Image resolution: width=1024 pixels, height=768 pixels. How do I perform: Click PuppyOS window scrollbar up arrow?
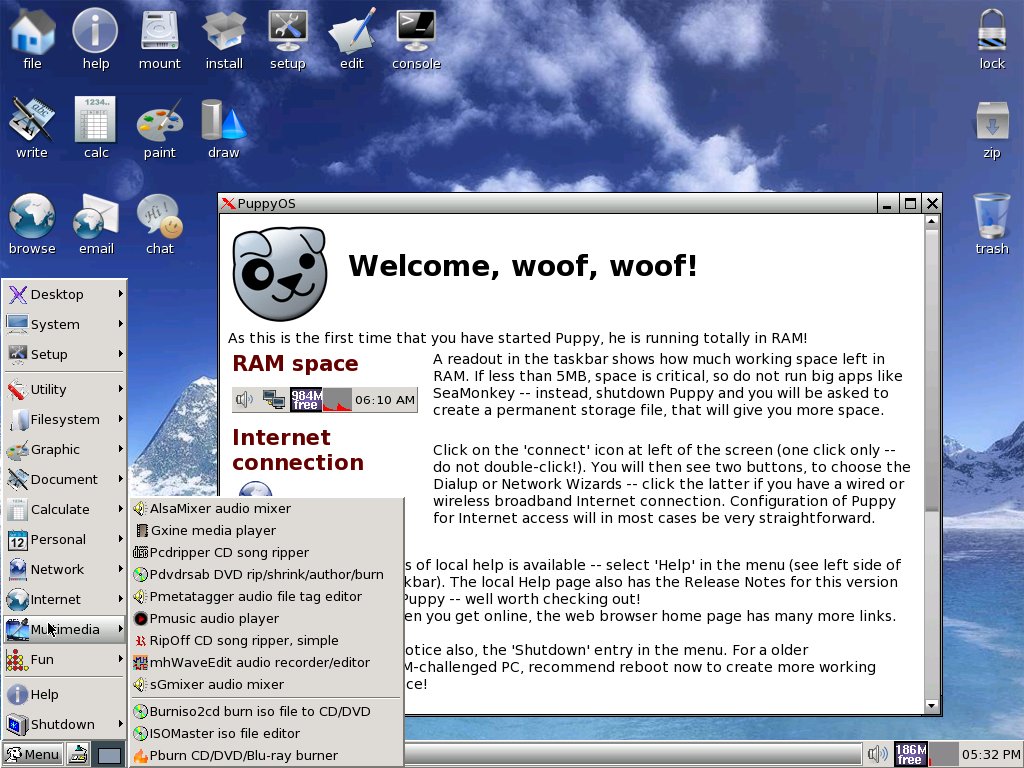(x=932, y=221)
